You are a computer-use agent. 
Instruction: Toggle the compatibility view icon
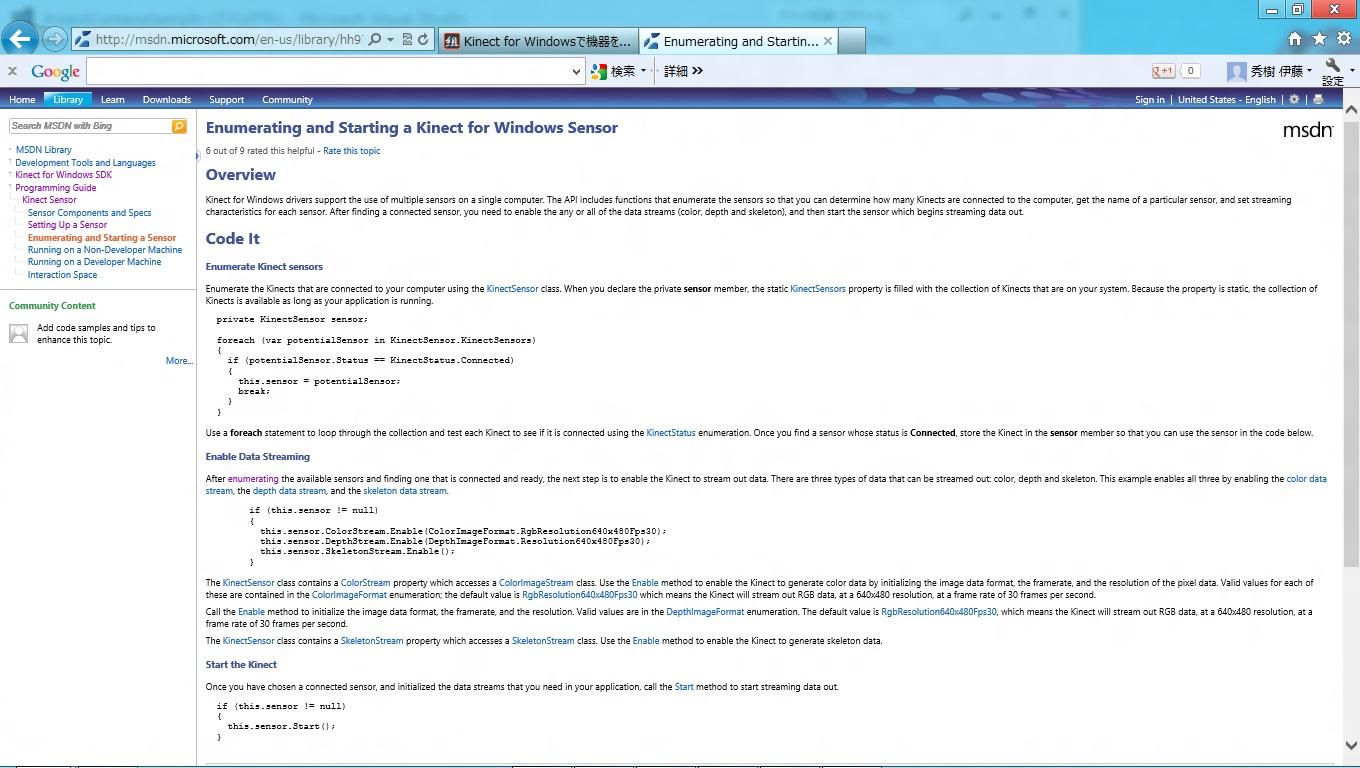407,40
